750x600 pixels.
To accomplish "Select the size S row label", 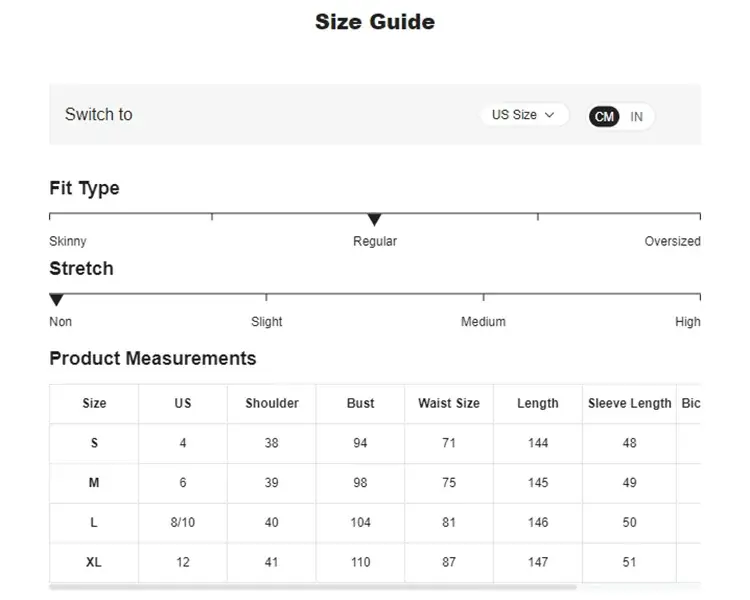I will click(x=94, y=443).
